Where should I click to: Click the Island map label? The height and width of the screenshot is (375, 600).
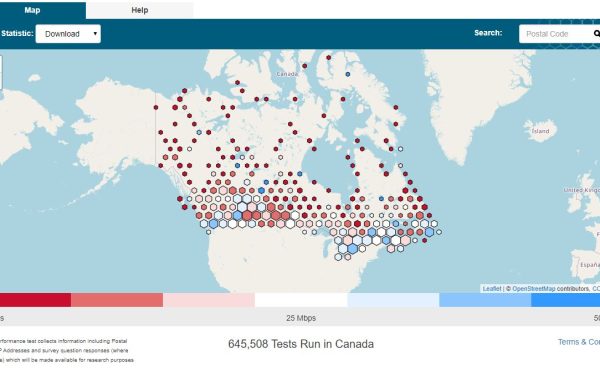[540, 131]
